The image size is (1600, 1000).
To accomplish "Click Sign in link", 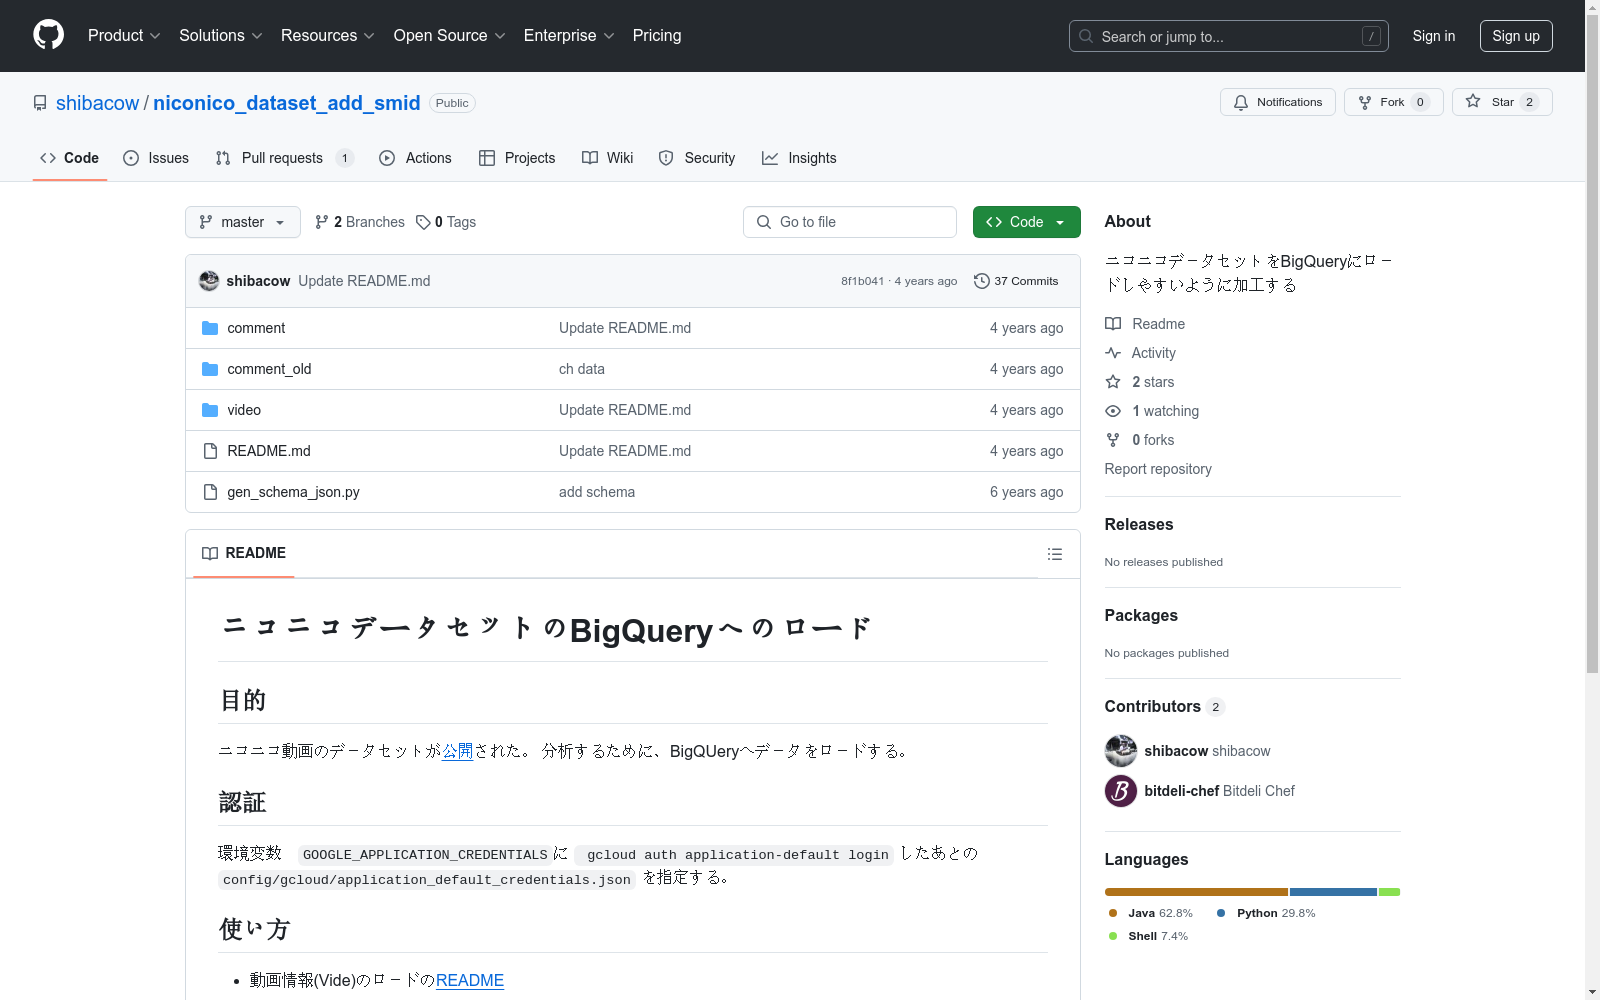I will point(1433,36).
